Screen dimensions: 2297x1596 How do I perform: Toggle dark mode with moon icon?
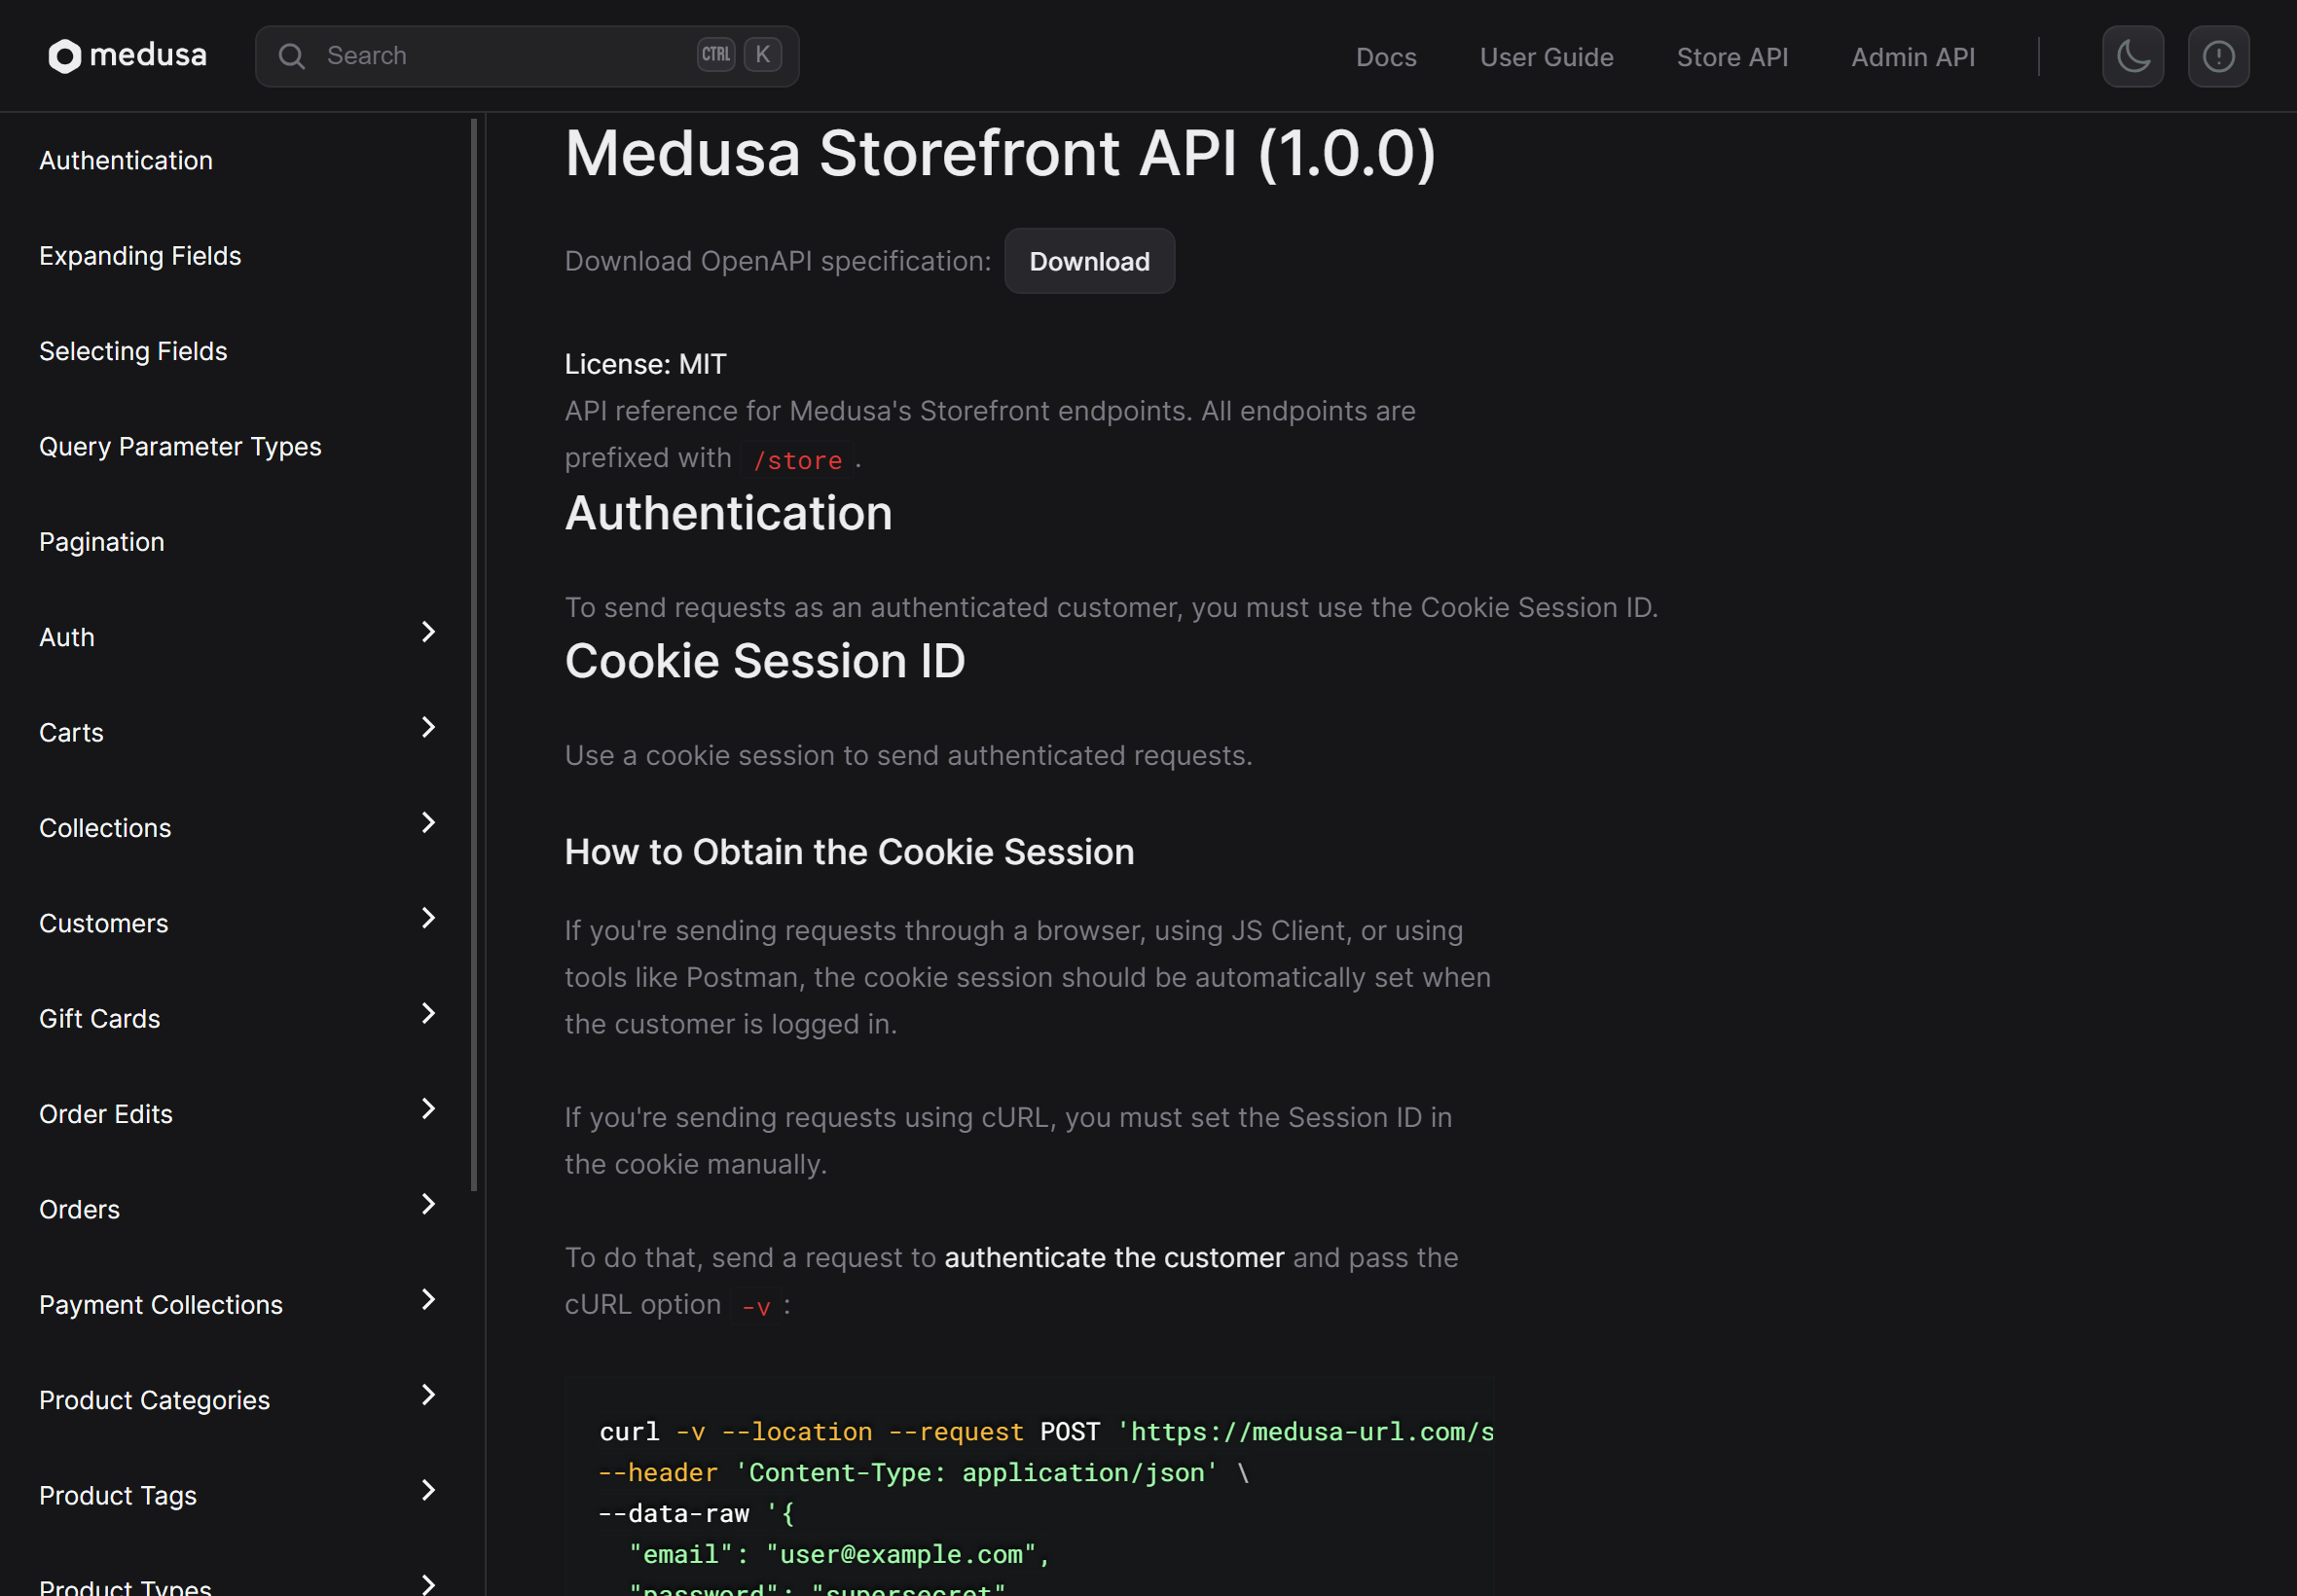coord(2132,57)
